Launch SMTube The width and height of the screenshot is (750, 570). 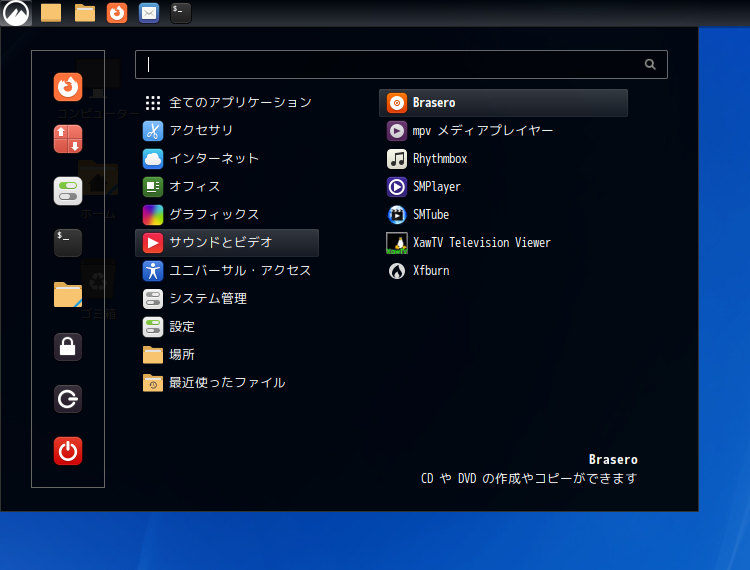[x=503, y=215]
